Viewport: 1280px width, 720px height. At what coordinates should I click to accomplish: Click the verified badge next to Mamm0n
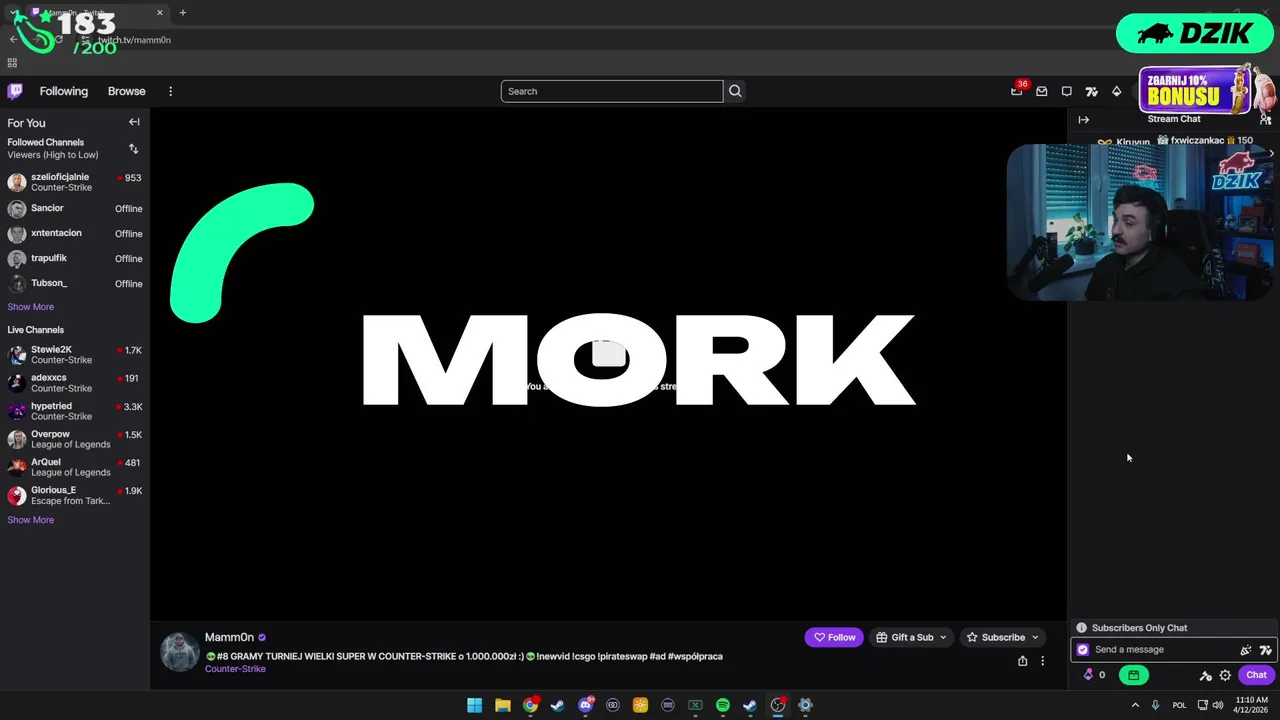[x=262, y=637]
